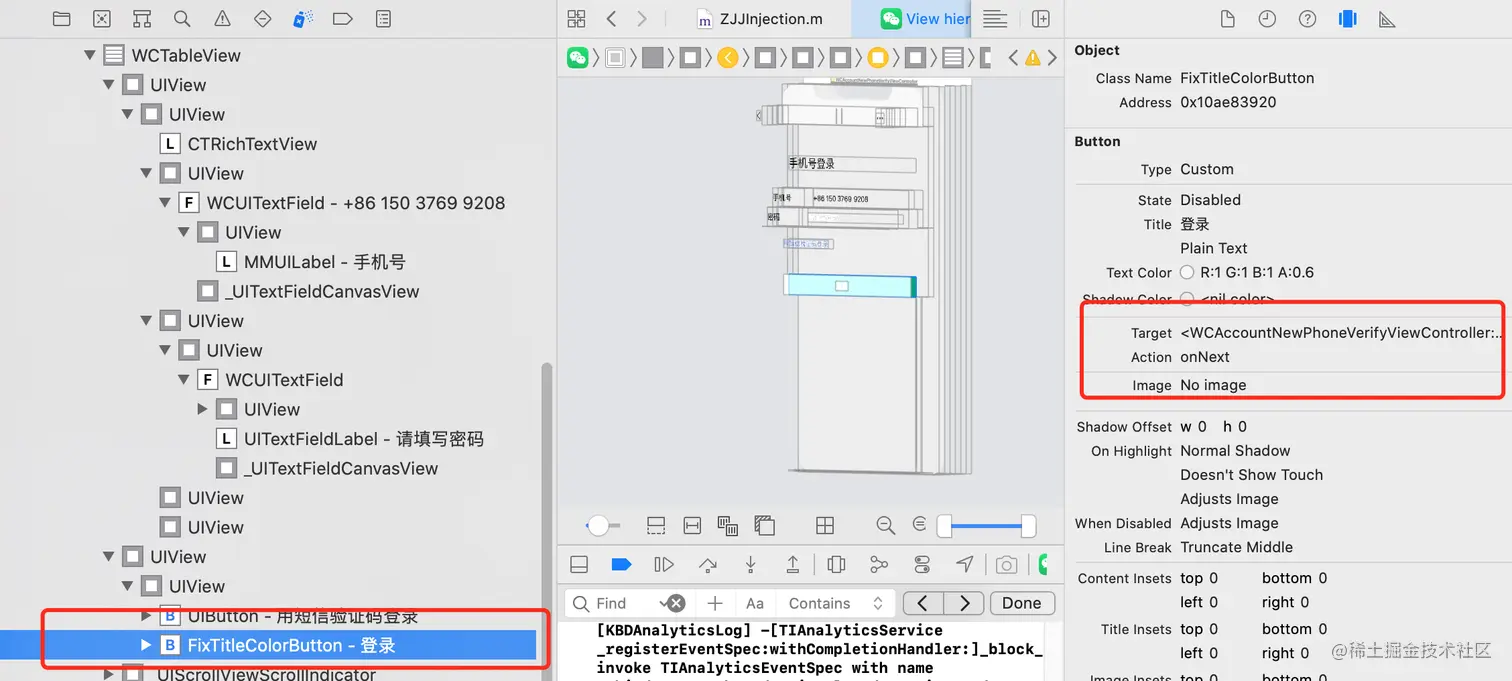Open the breakpoint navigator icon
This screenshot has height=681, width=1512.
coord(342,19)
